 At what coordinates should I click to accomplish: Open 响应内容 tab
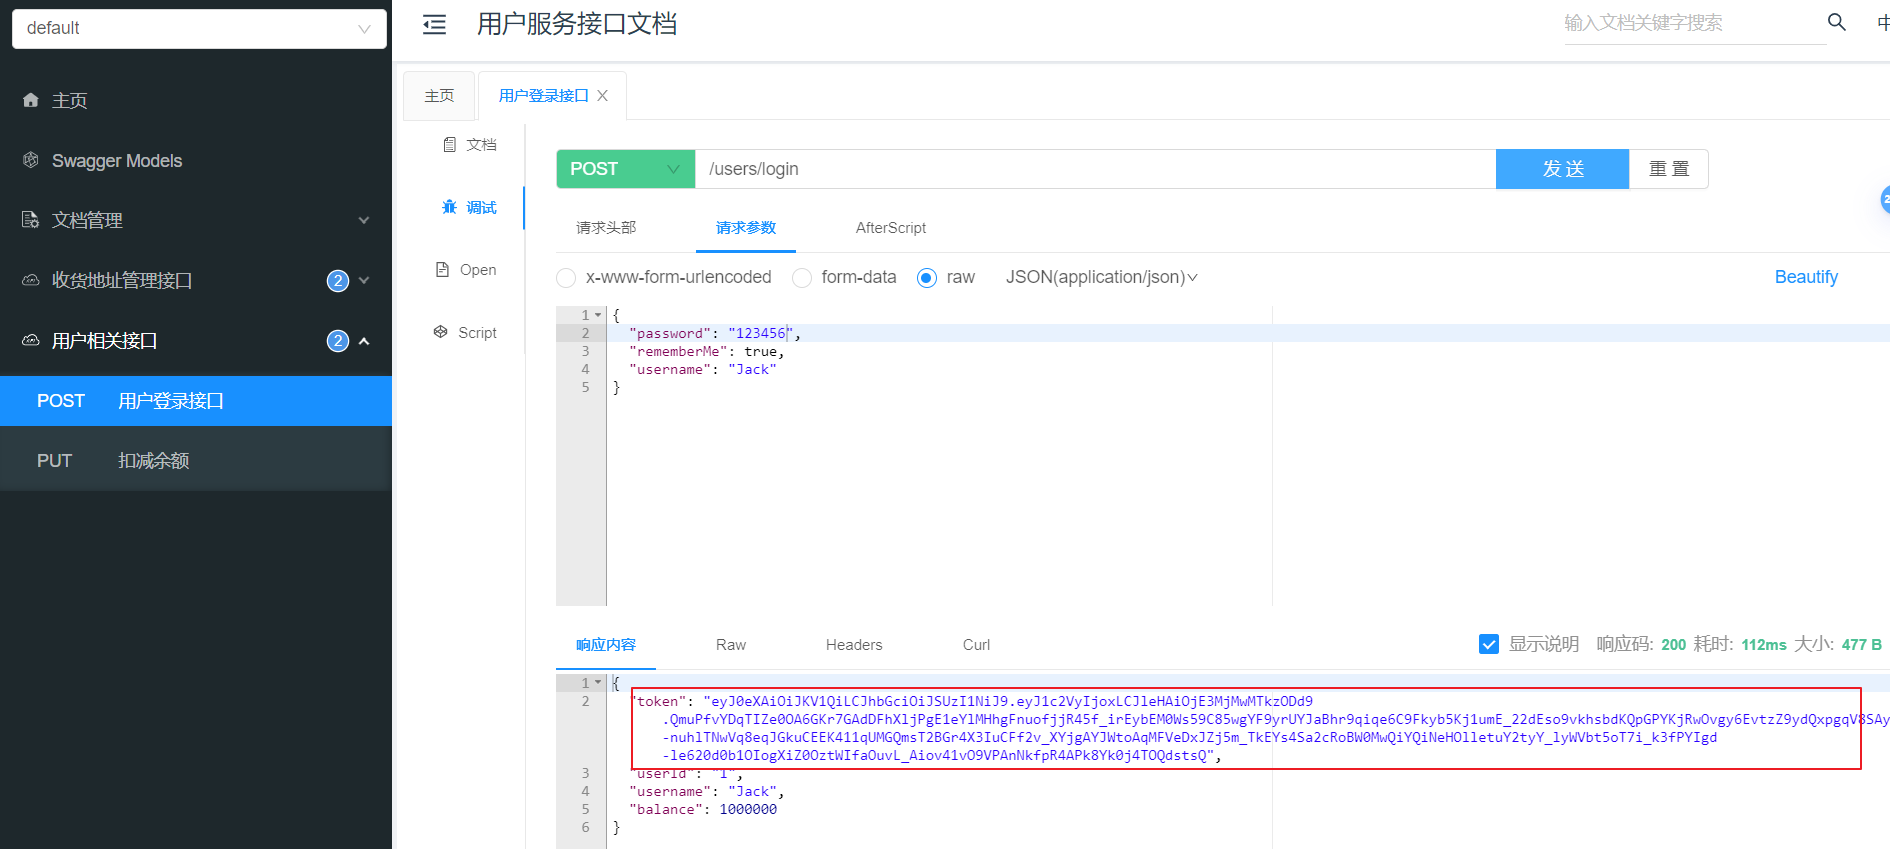click(606, 645)
